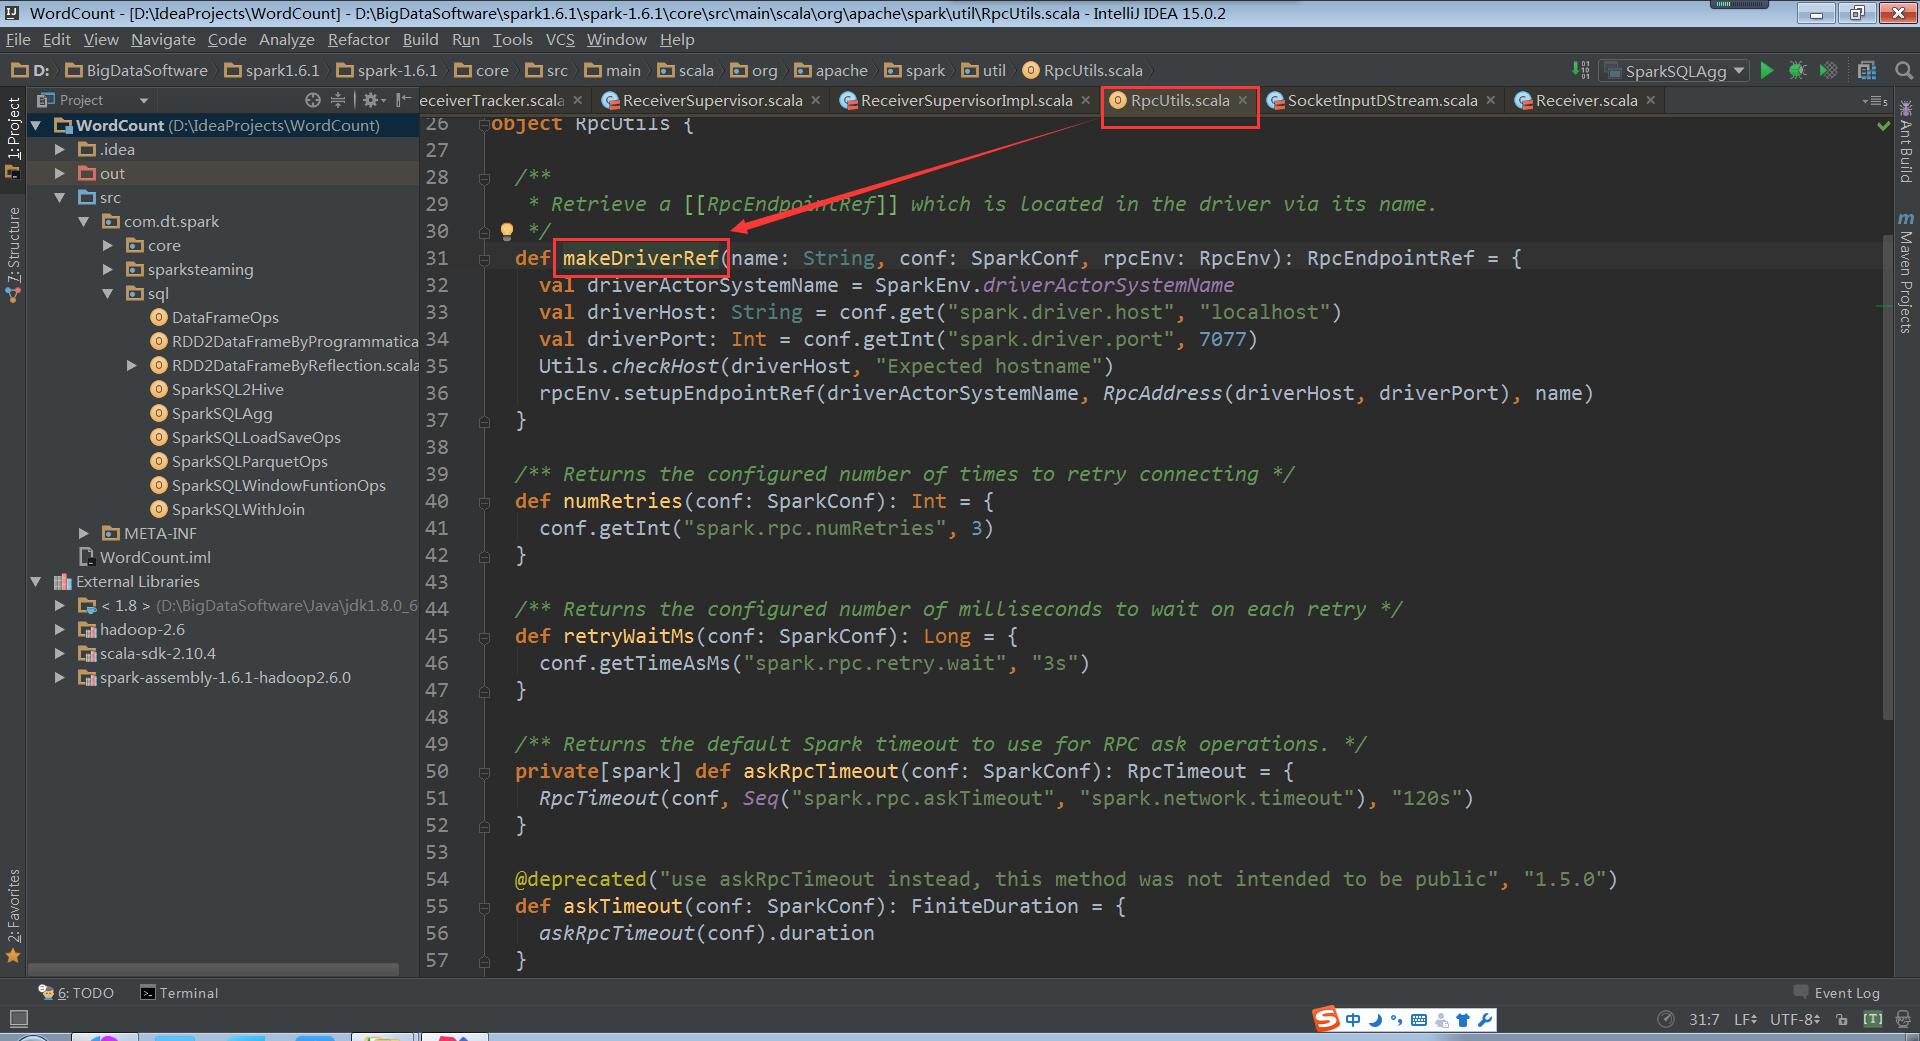Collapse all in Project panel toolbar
Viewport: 1920px width, 1041px height.
pos(338,100)
